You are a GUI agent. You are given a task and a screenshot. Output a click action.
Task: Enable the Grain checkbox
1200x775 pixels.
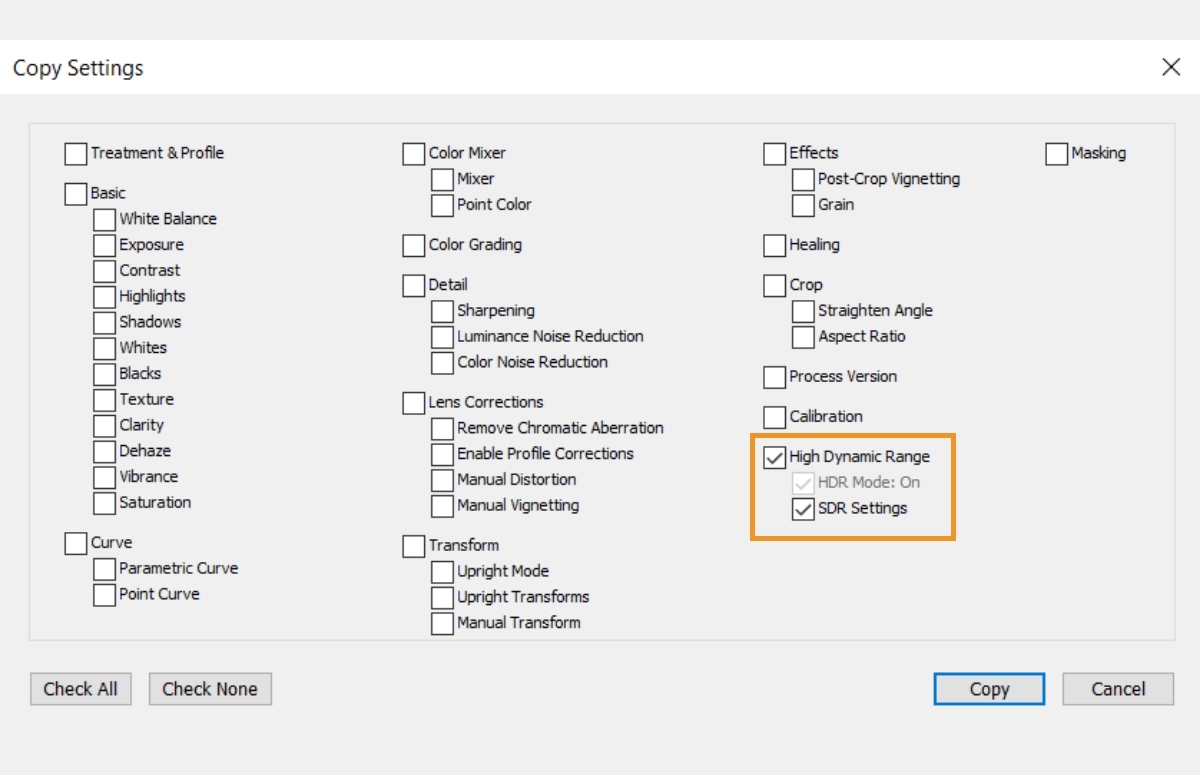[801, 205]
